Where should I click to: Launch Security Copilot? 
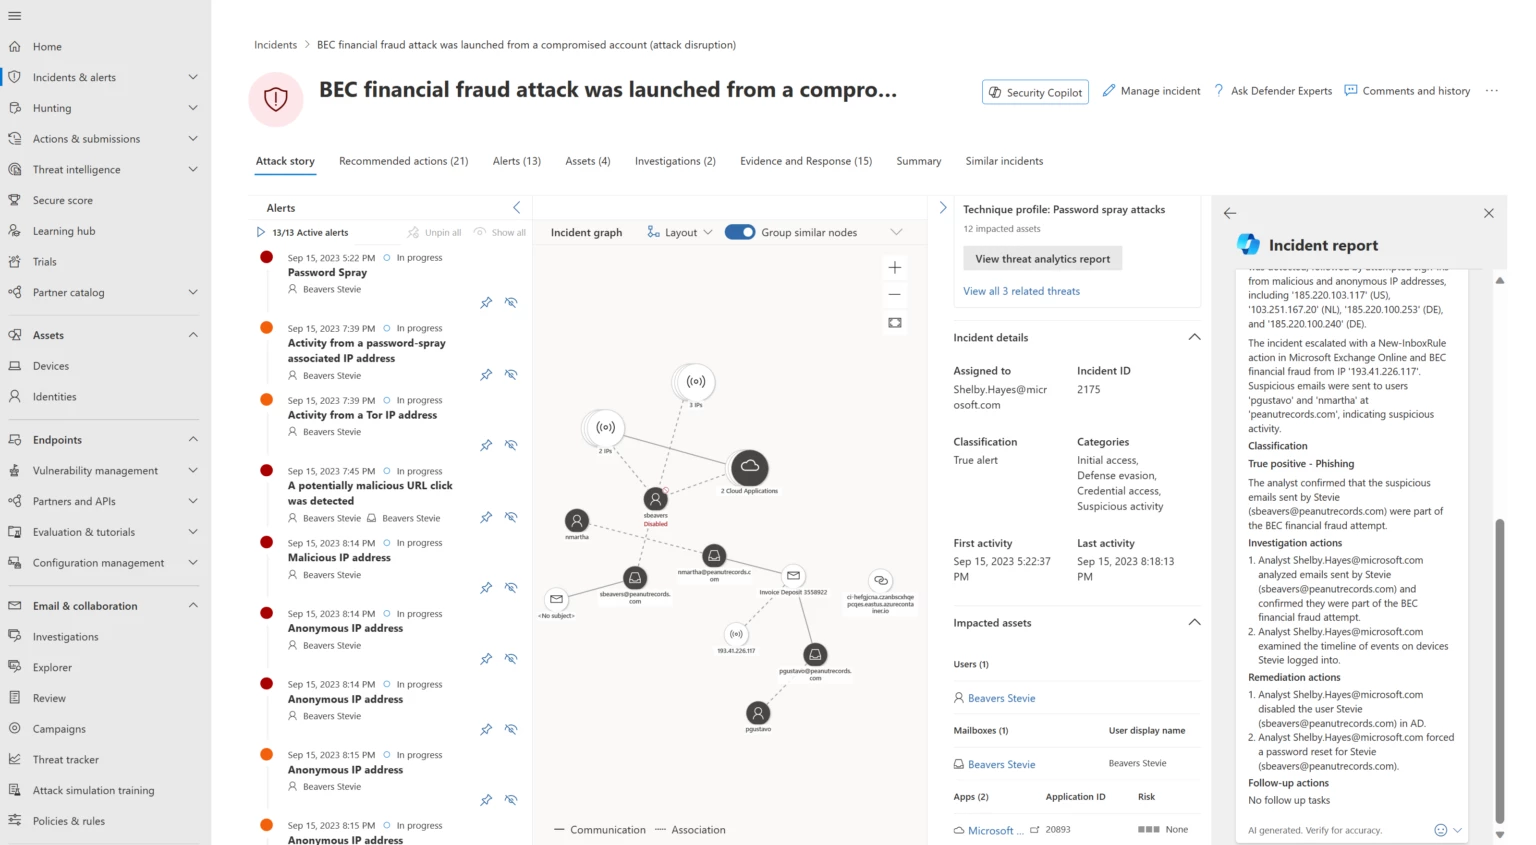pyautogui.click(x=1036, y=92)
